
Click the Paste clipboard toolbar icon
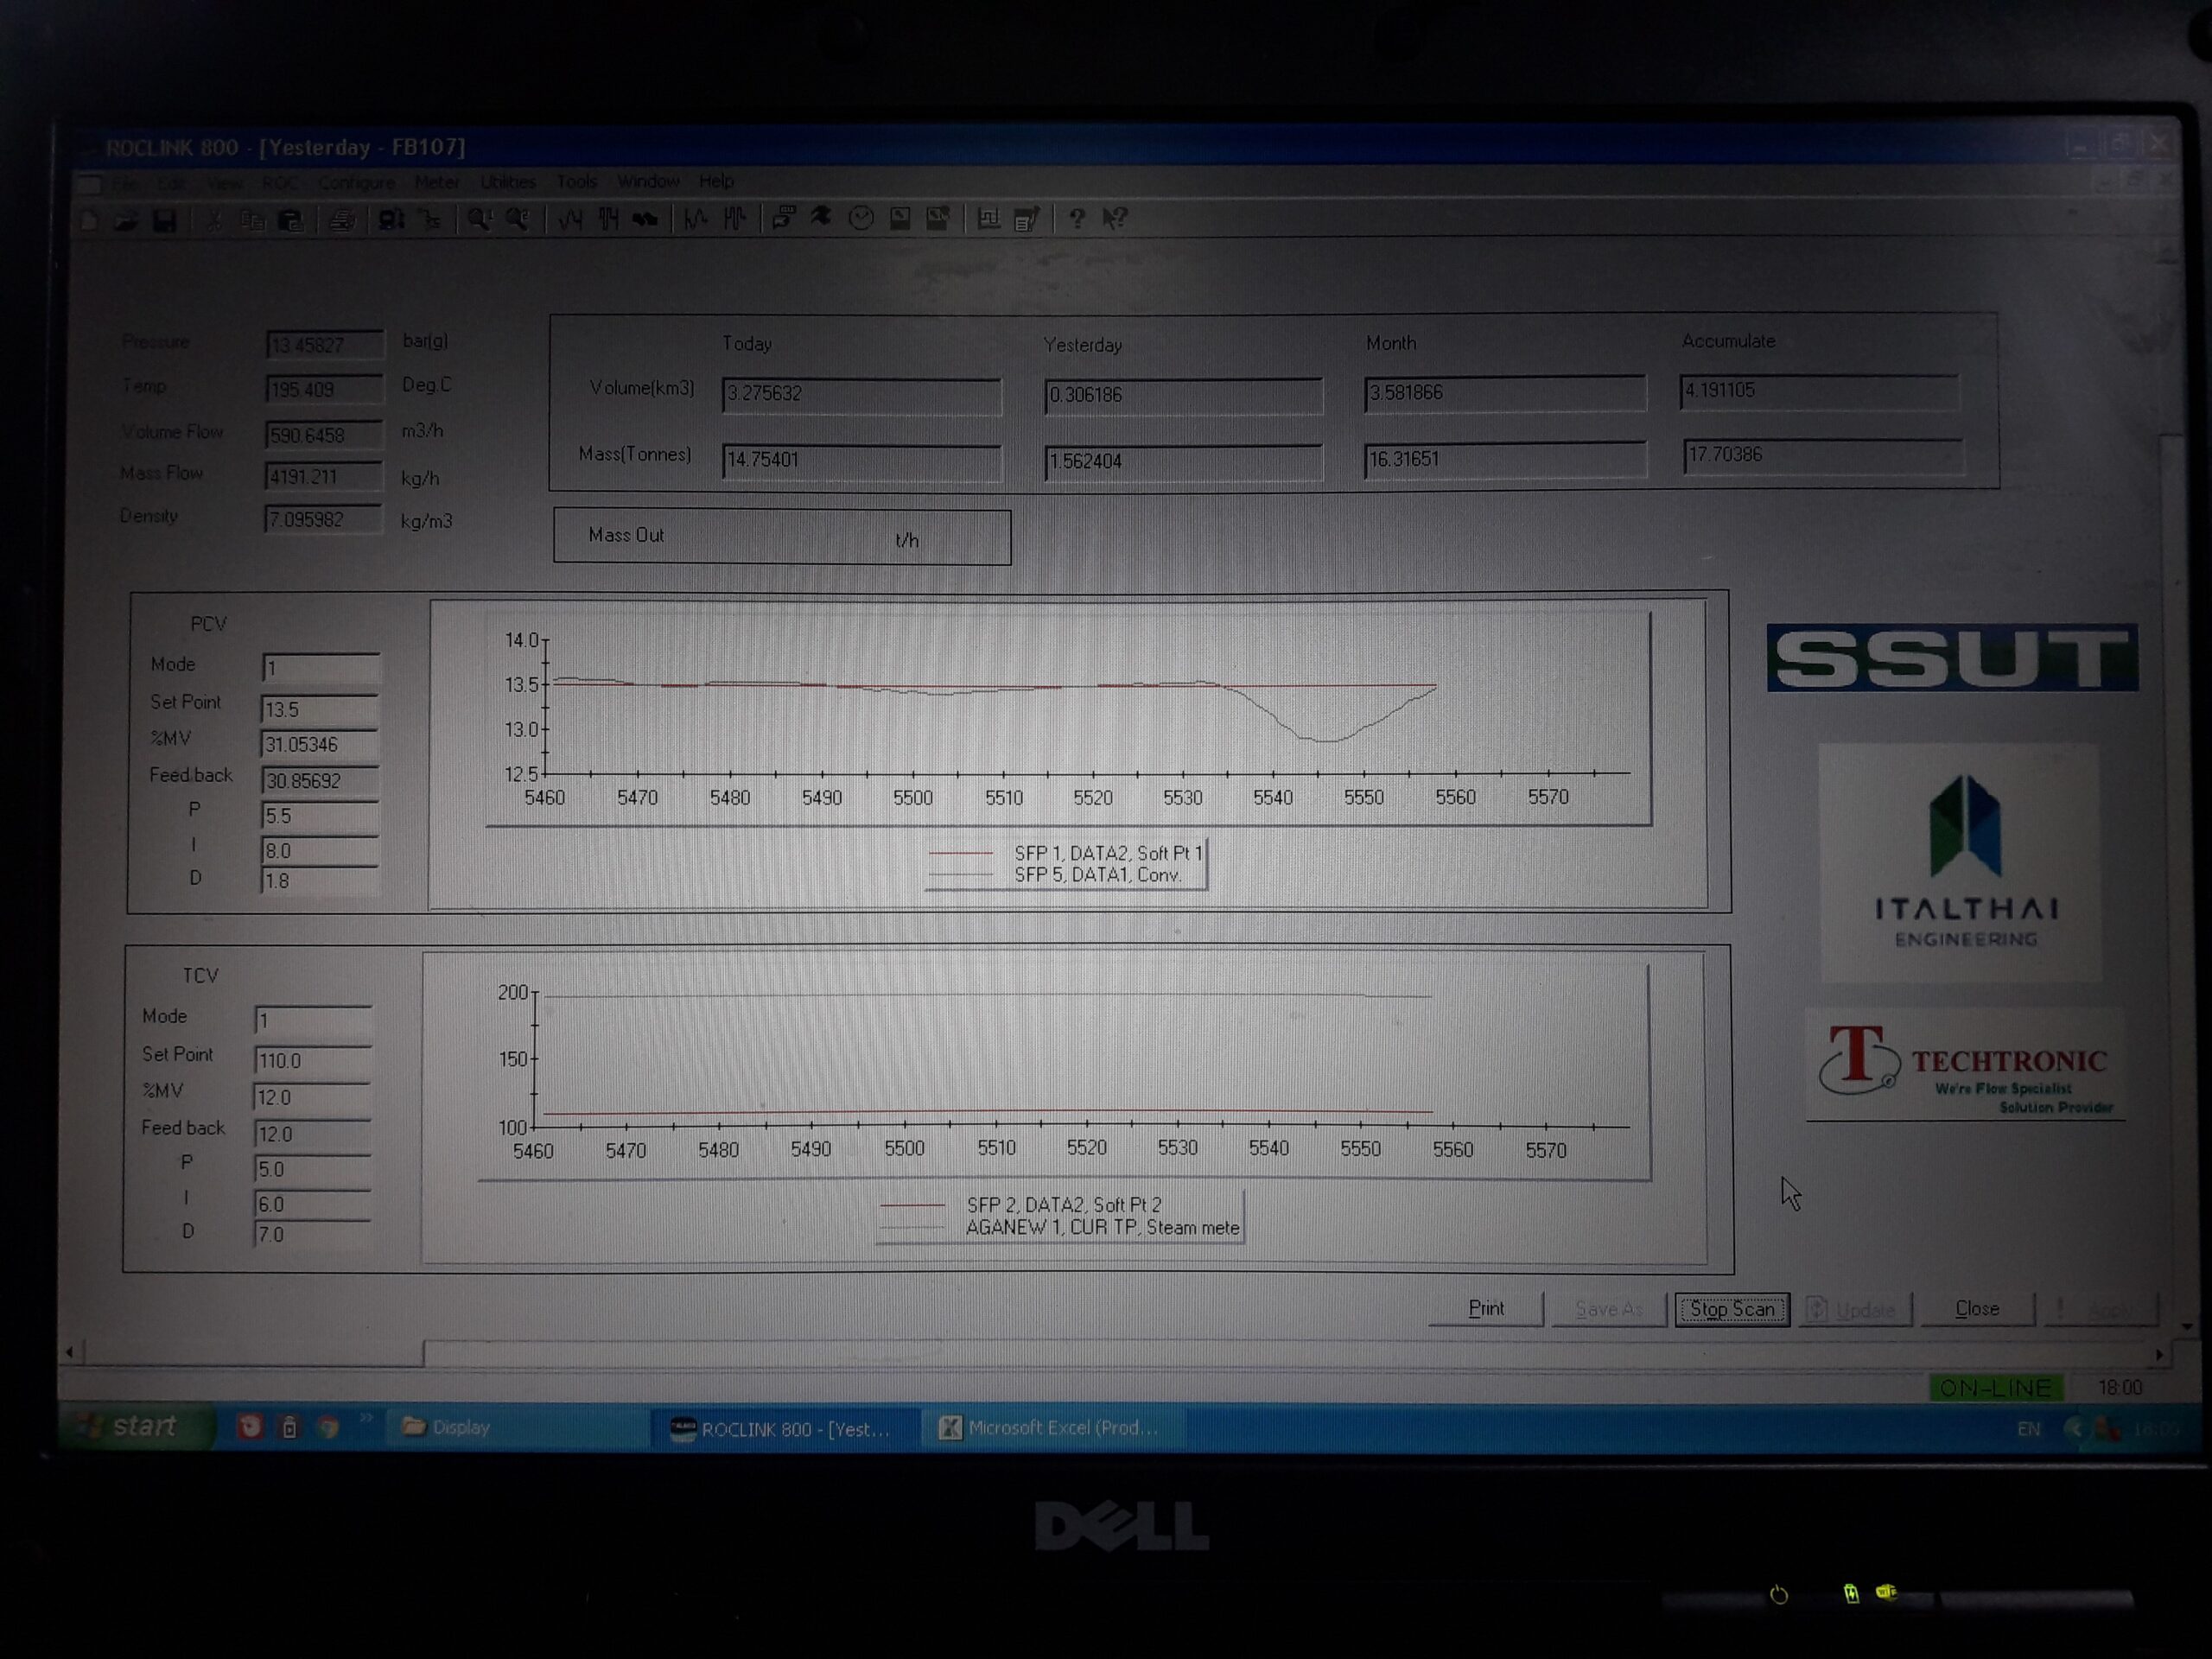(291, 220)
